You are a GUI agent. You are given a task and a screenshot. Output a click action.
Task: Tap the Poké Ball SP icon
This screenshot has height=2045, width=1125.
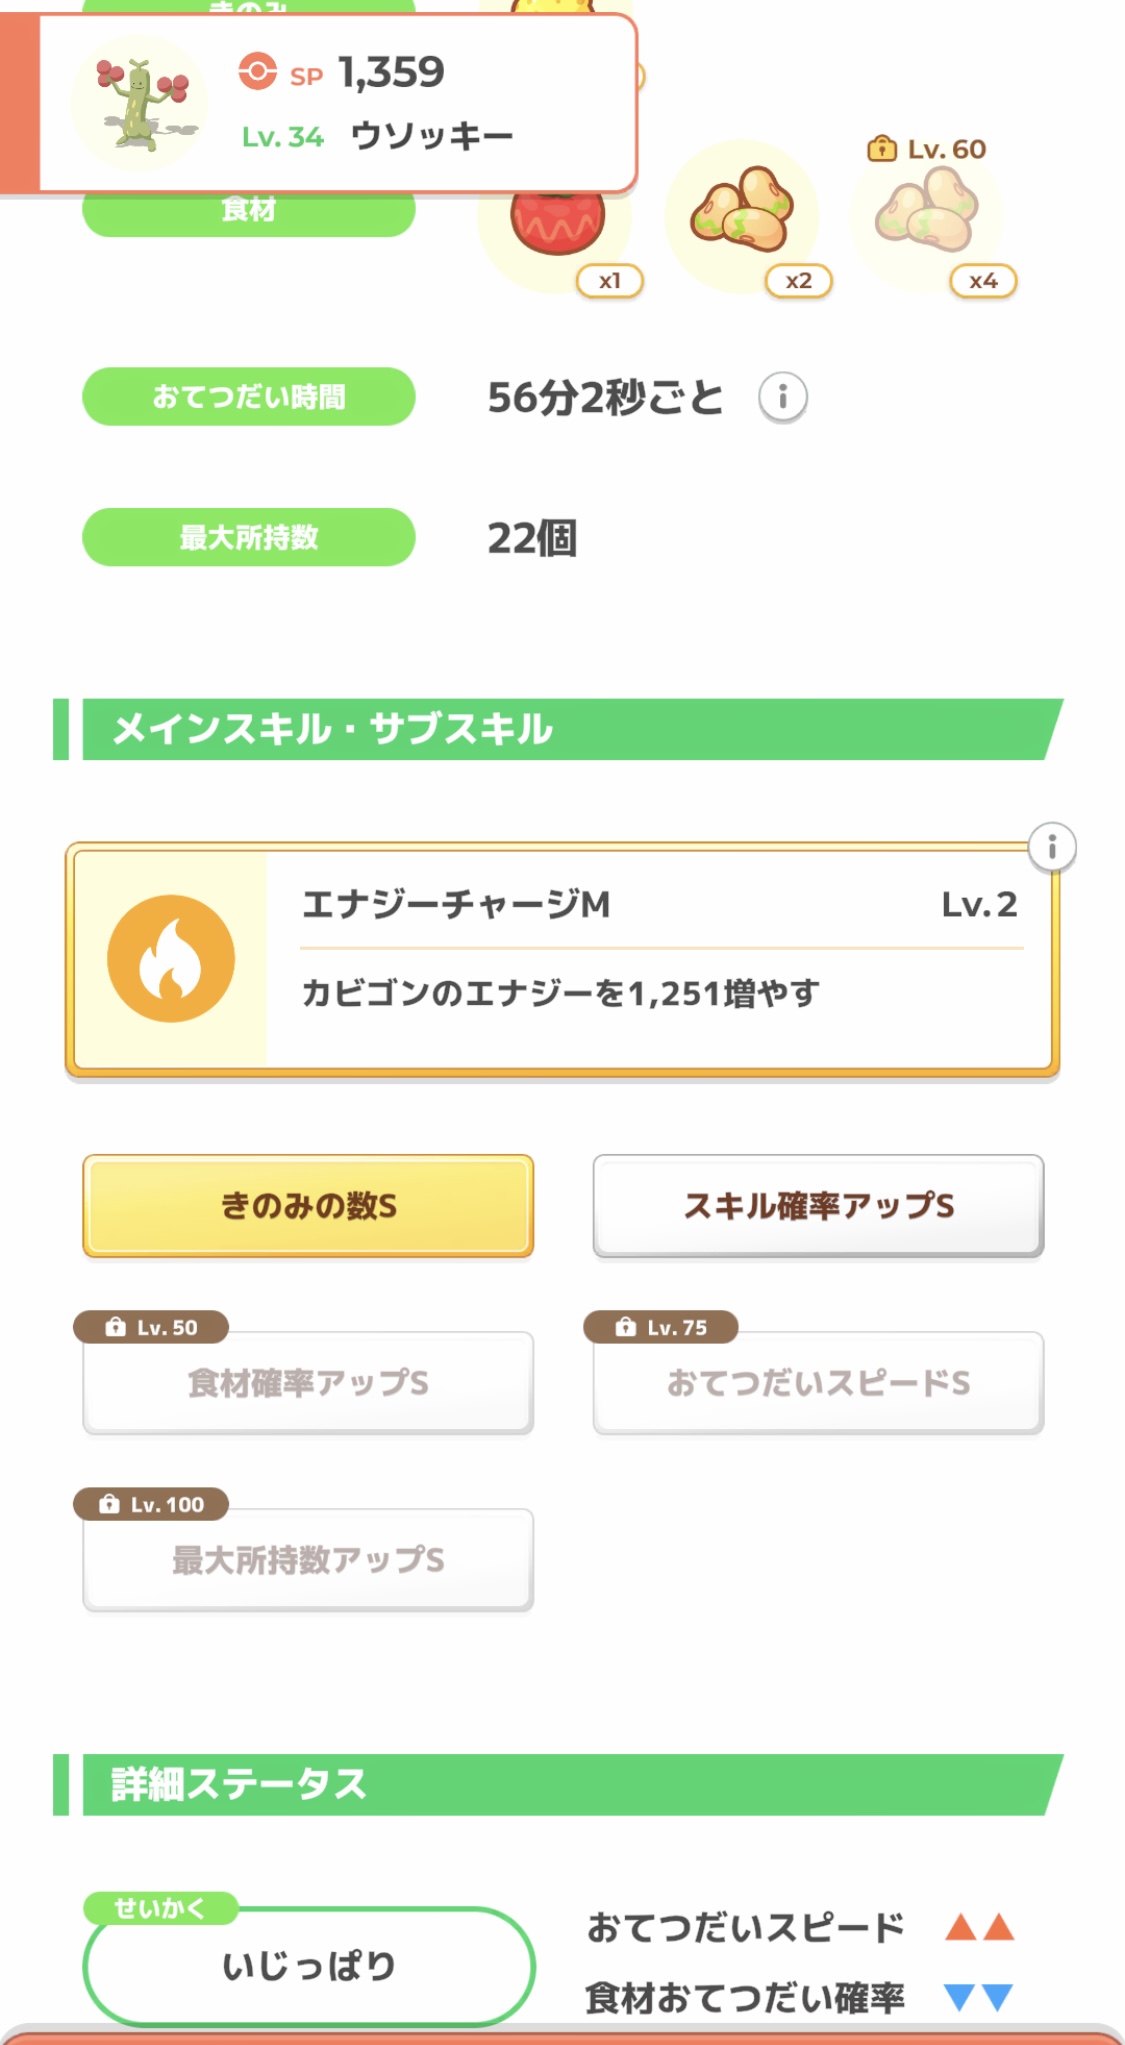[x=257, y=71]
